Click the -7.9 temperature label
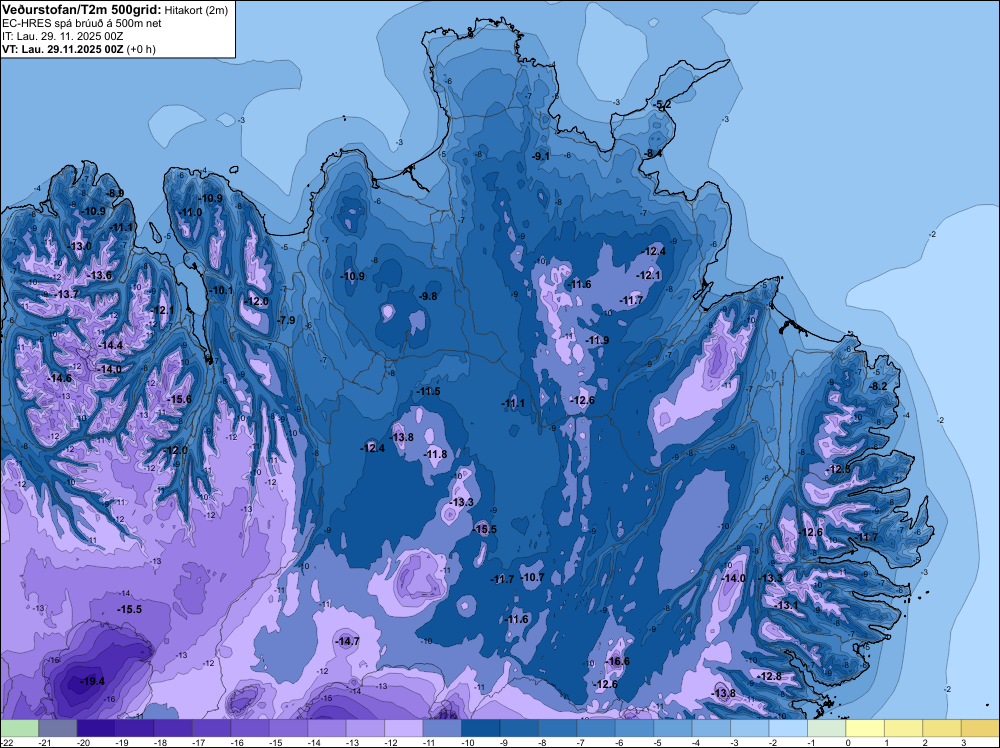 286,320
